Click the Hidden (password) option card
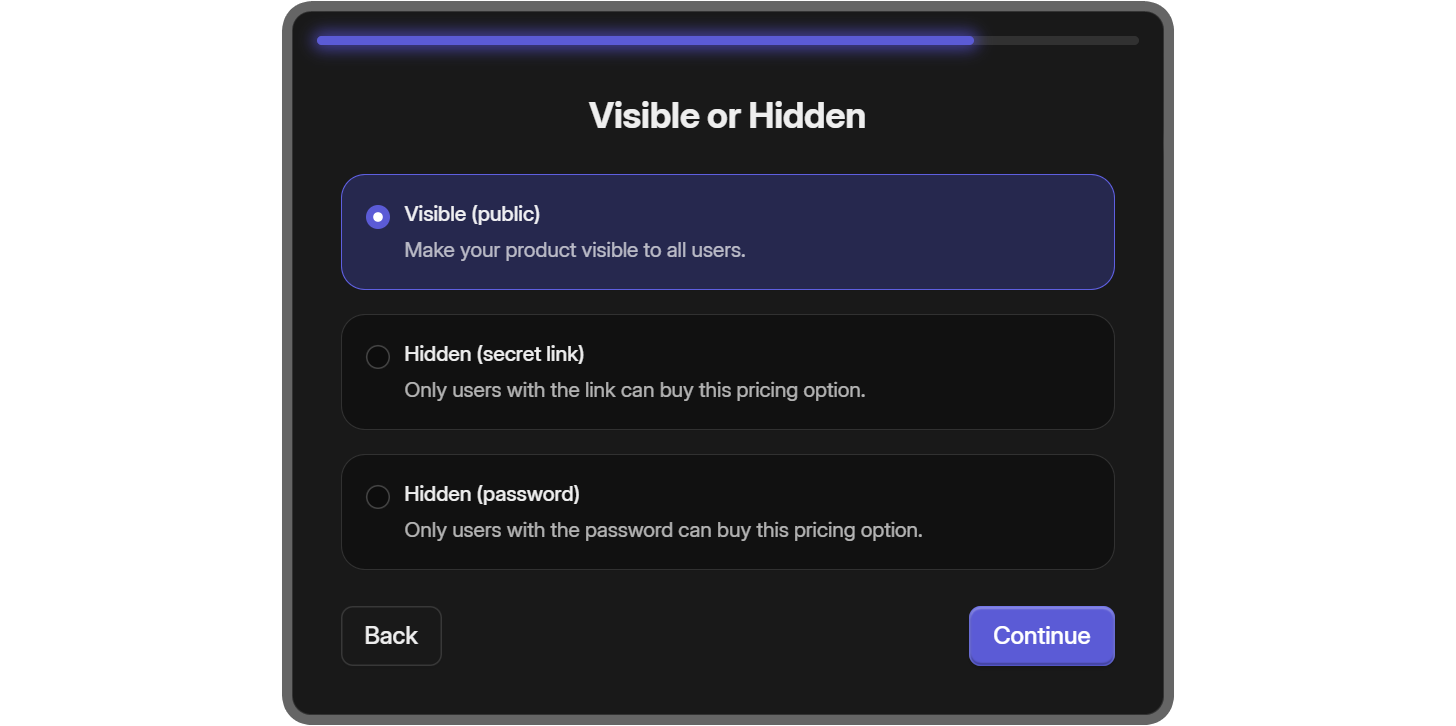The image size is (1456, 726). [728, 511]
